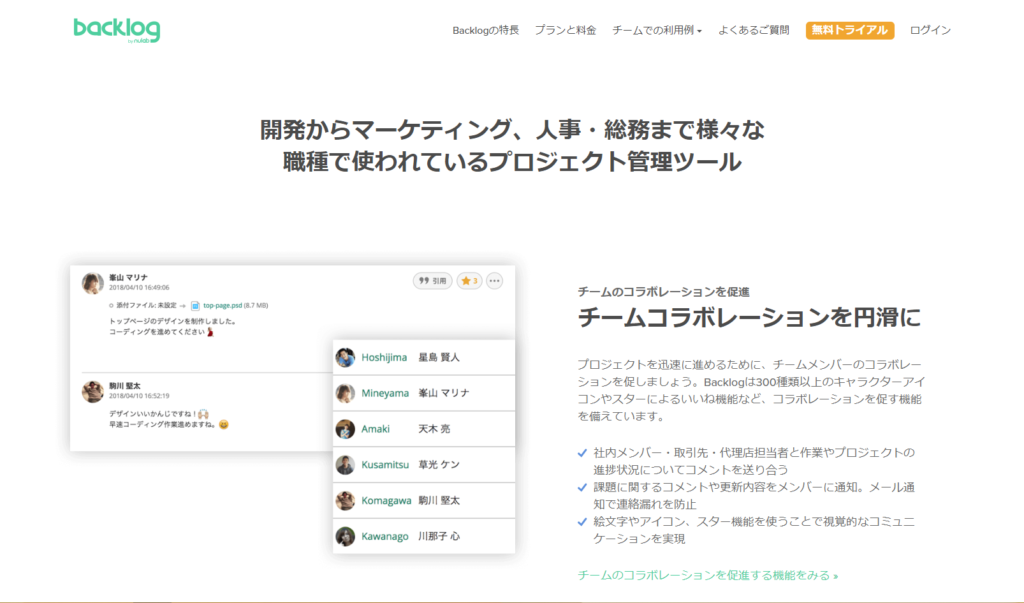Click 峯山 マリナ's comment avatar
This screenshot has width=1024, height=603.
pos(93,284)
